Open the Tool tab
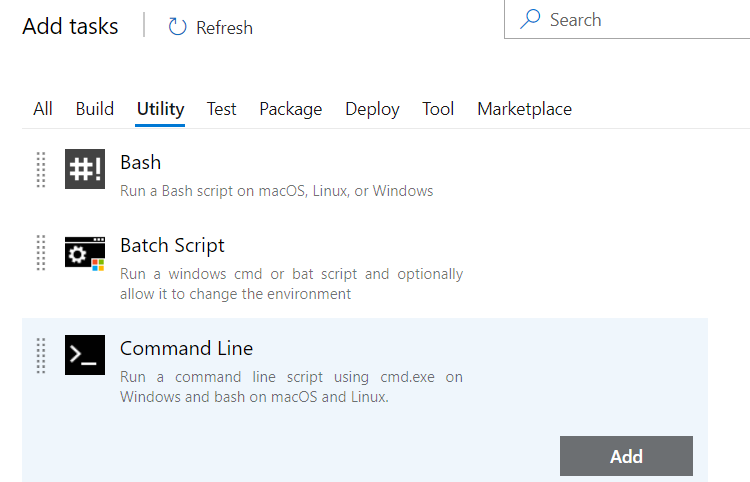Screen dimensions: 750x482 click(438, 109)
